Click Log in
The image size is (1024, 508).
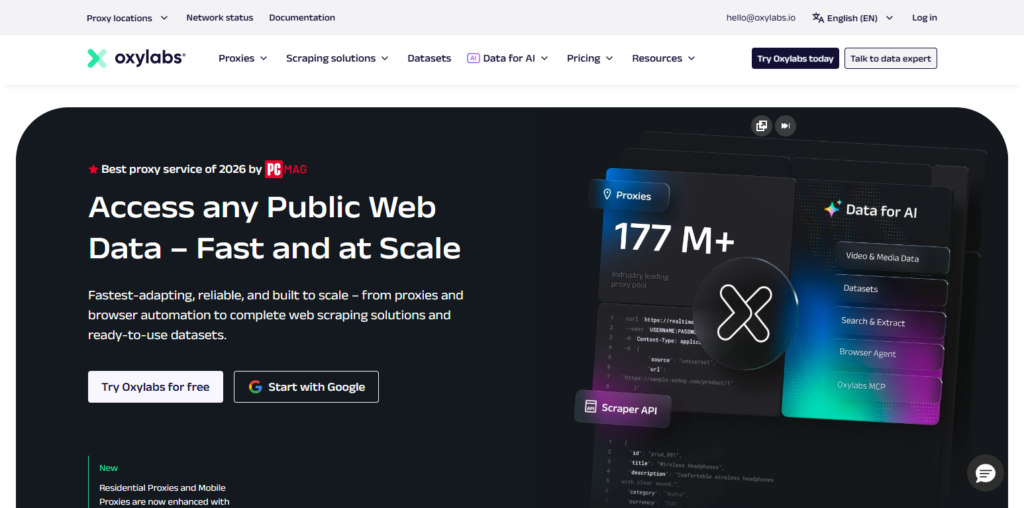[x=924, y=18]
